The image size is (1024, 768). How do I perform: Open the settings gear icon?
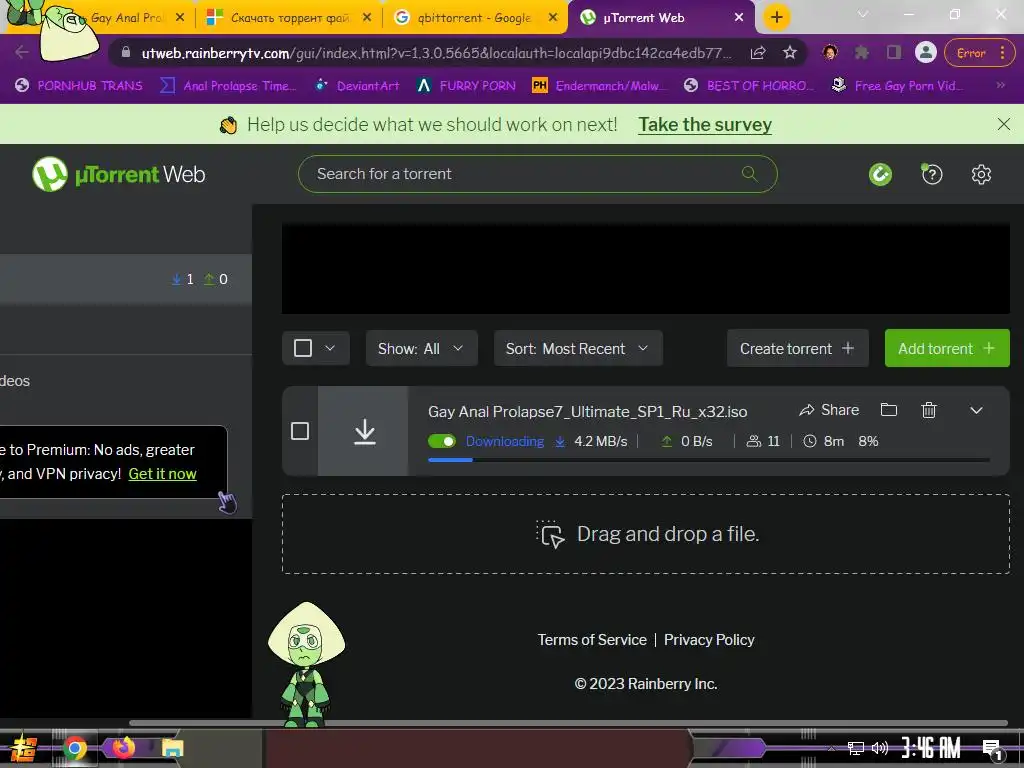click(x=981, y=174)
